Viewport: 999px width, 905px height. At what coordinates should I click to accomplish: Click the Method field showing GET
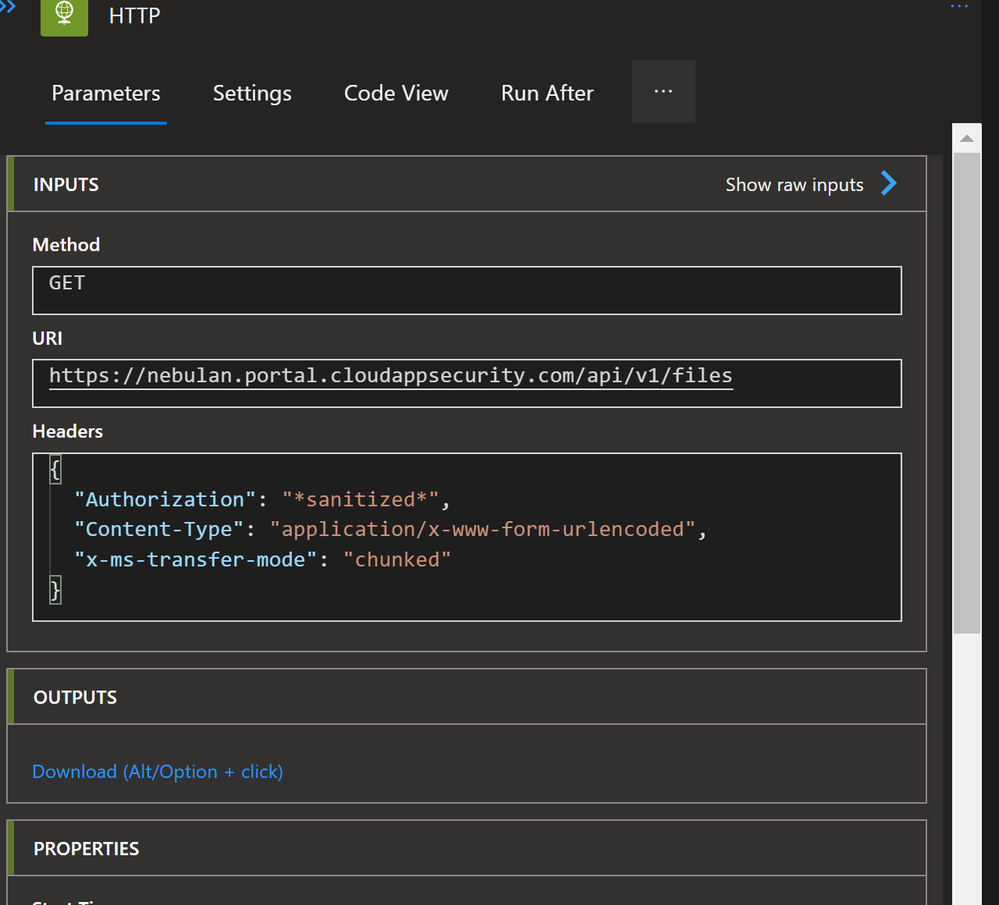(466, 290)
